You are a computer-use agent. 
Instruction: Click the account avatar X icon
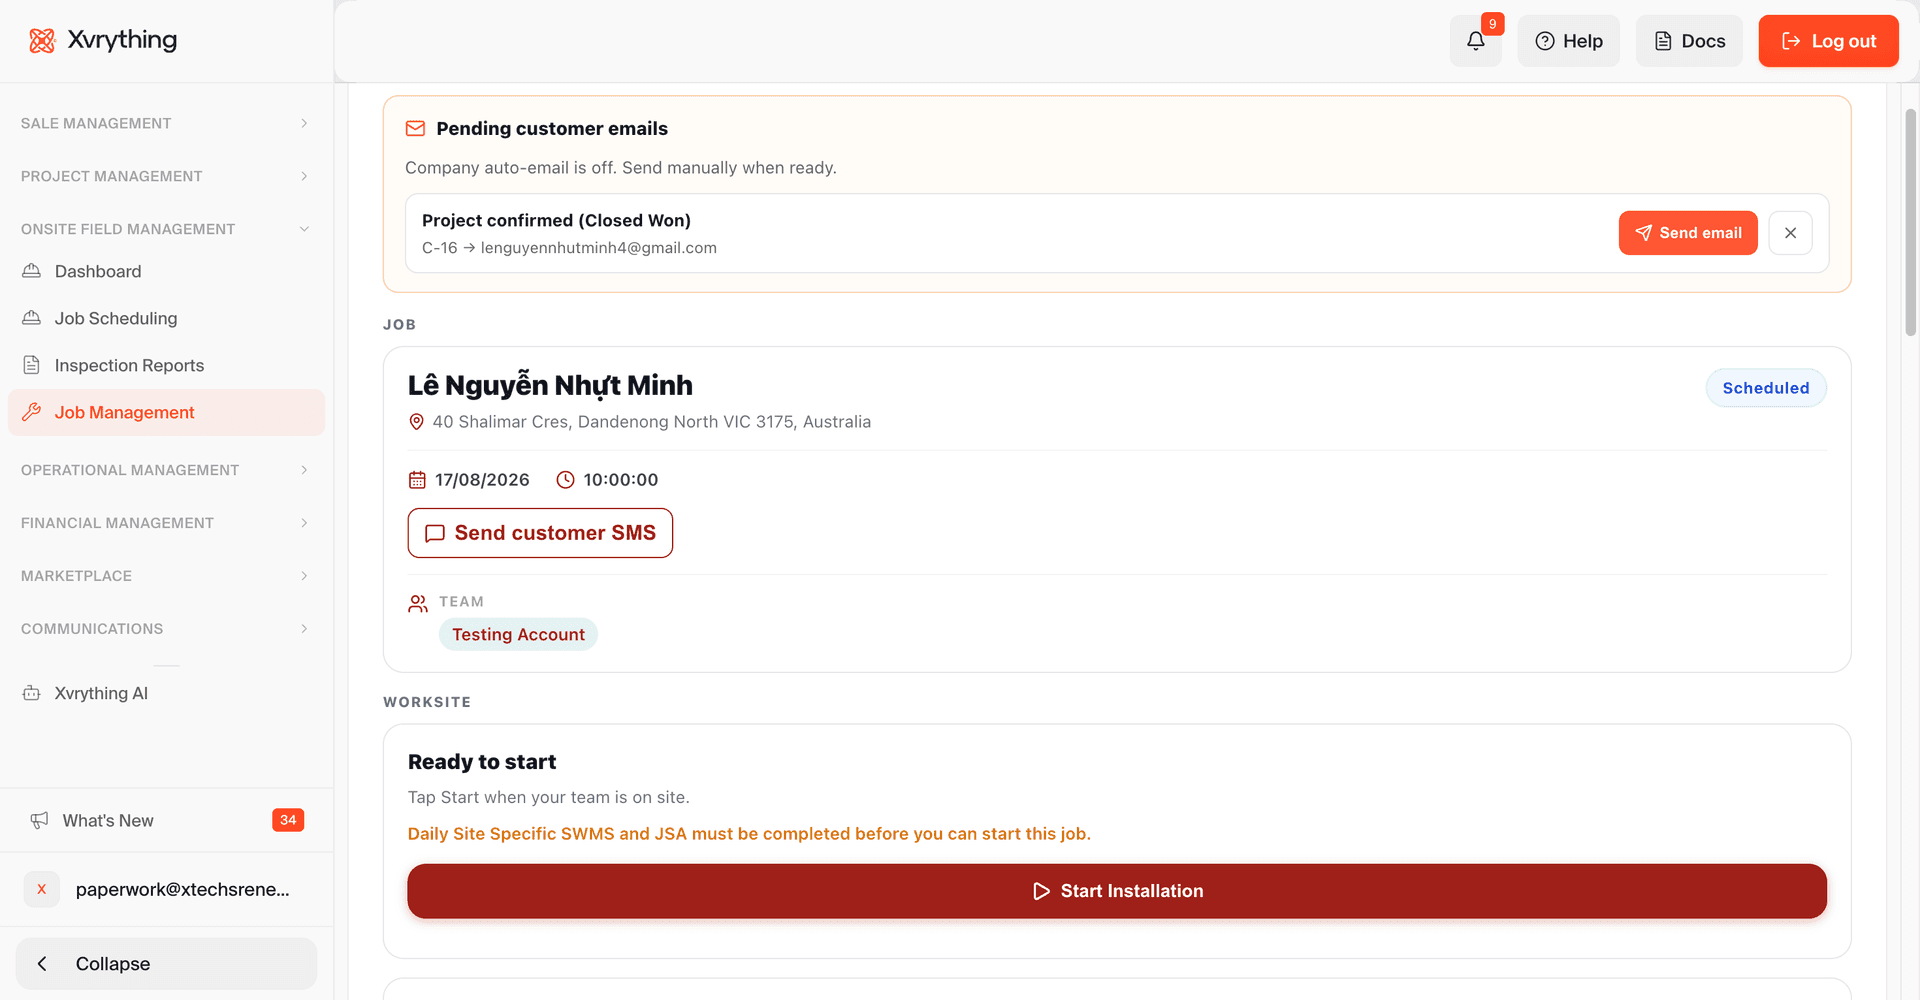pos(42,889)
